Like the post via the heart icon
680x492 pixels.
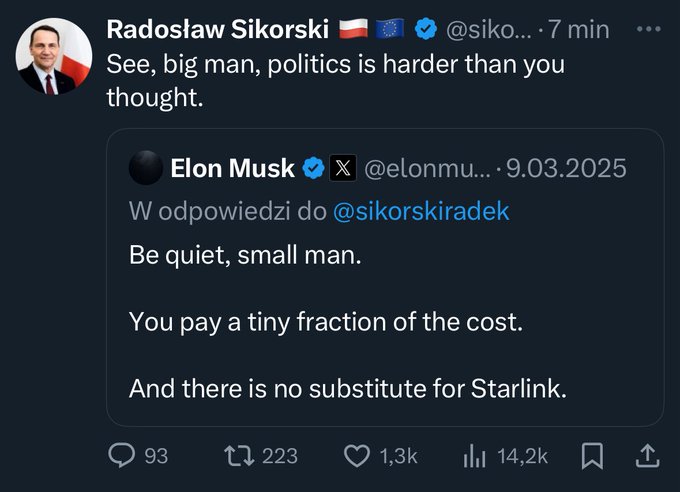click(x=356, y=456)
